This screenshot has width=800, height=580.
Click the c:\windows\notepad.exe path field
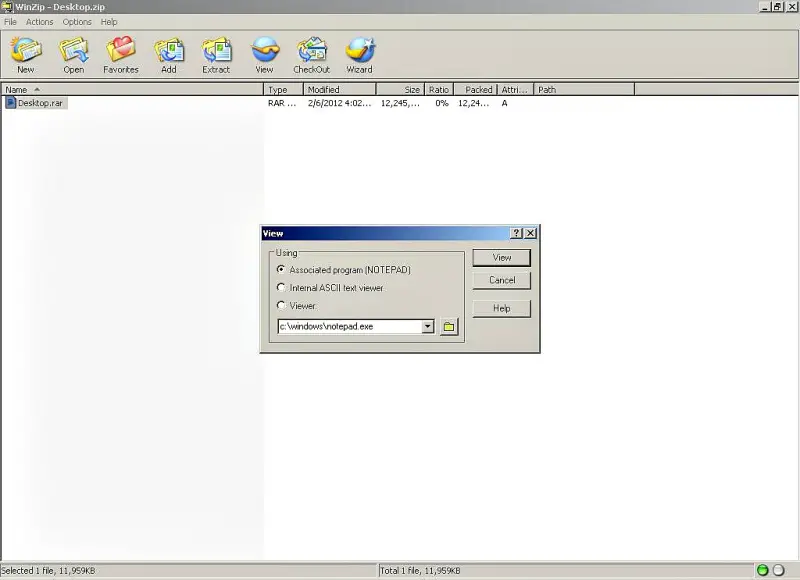[x=349, y=327]
